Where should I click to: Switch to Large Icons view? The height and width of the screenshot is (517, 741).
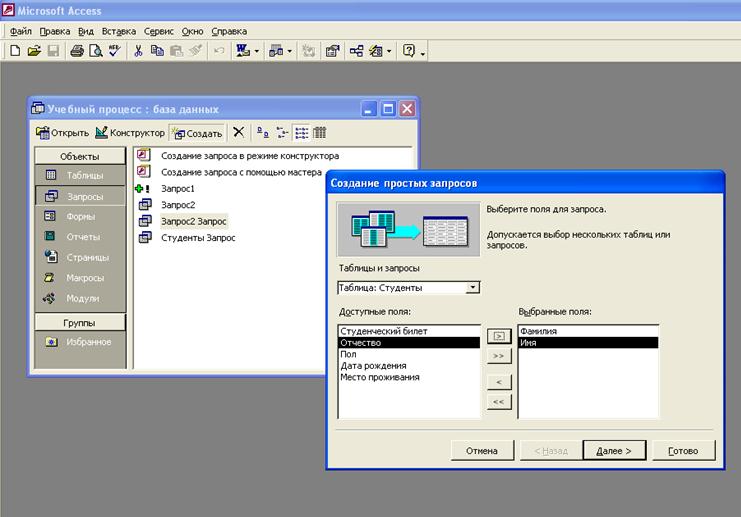(263, 133)
